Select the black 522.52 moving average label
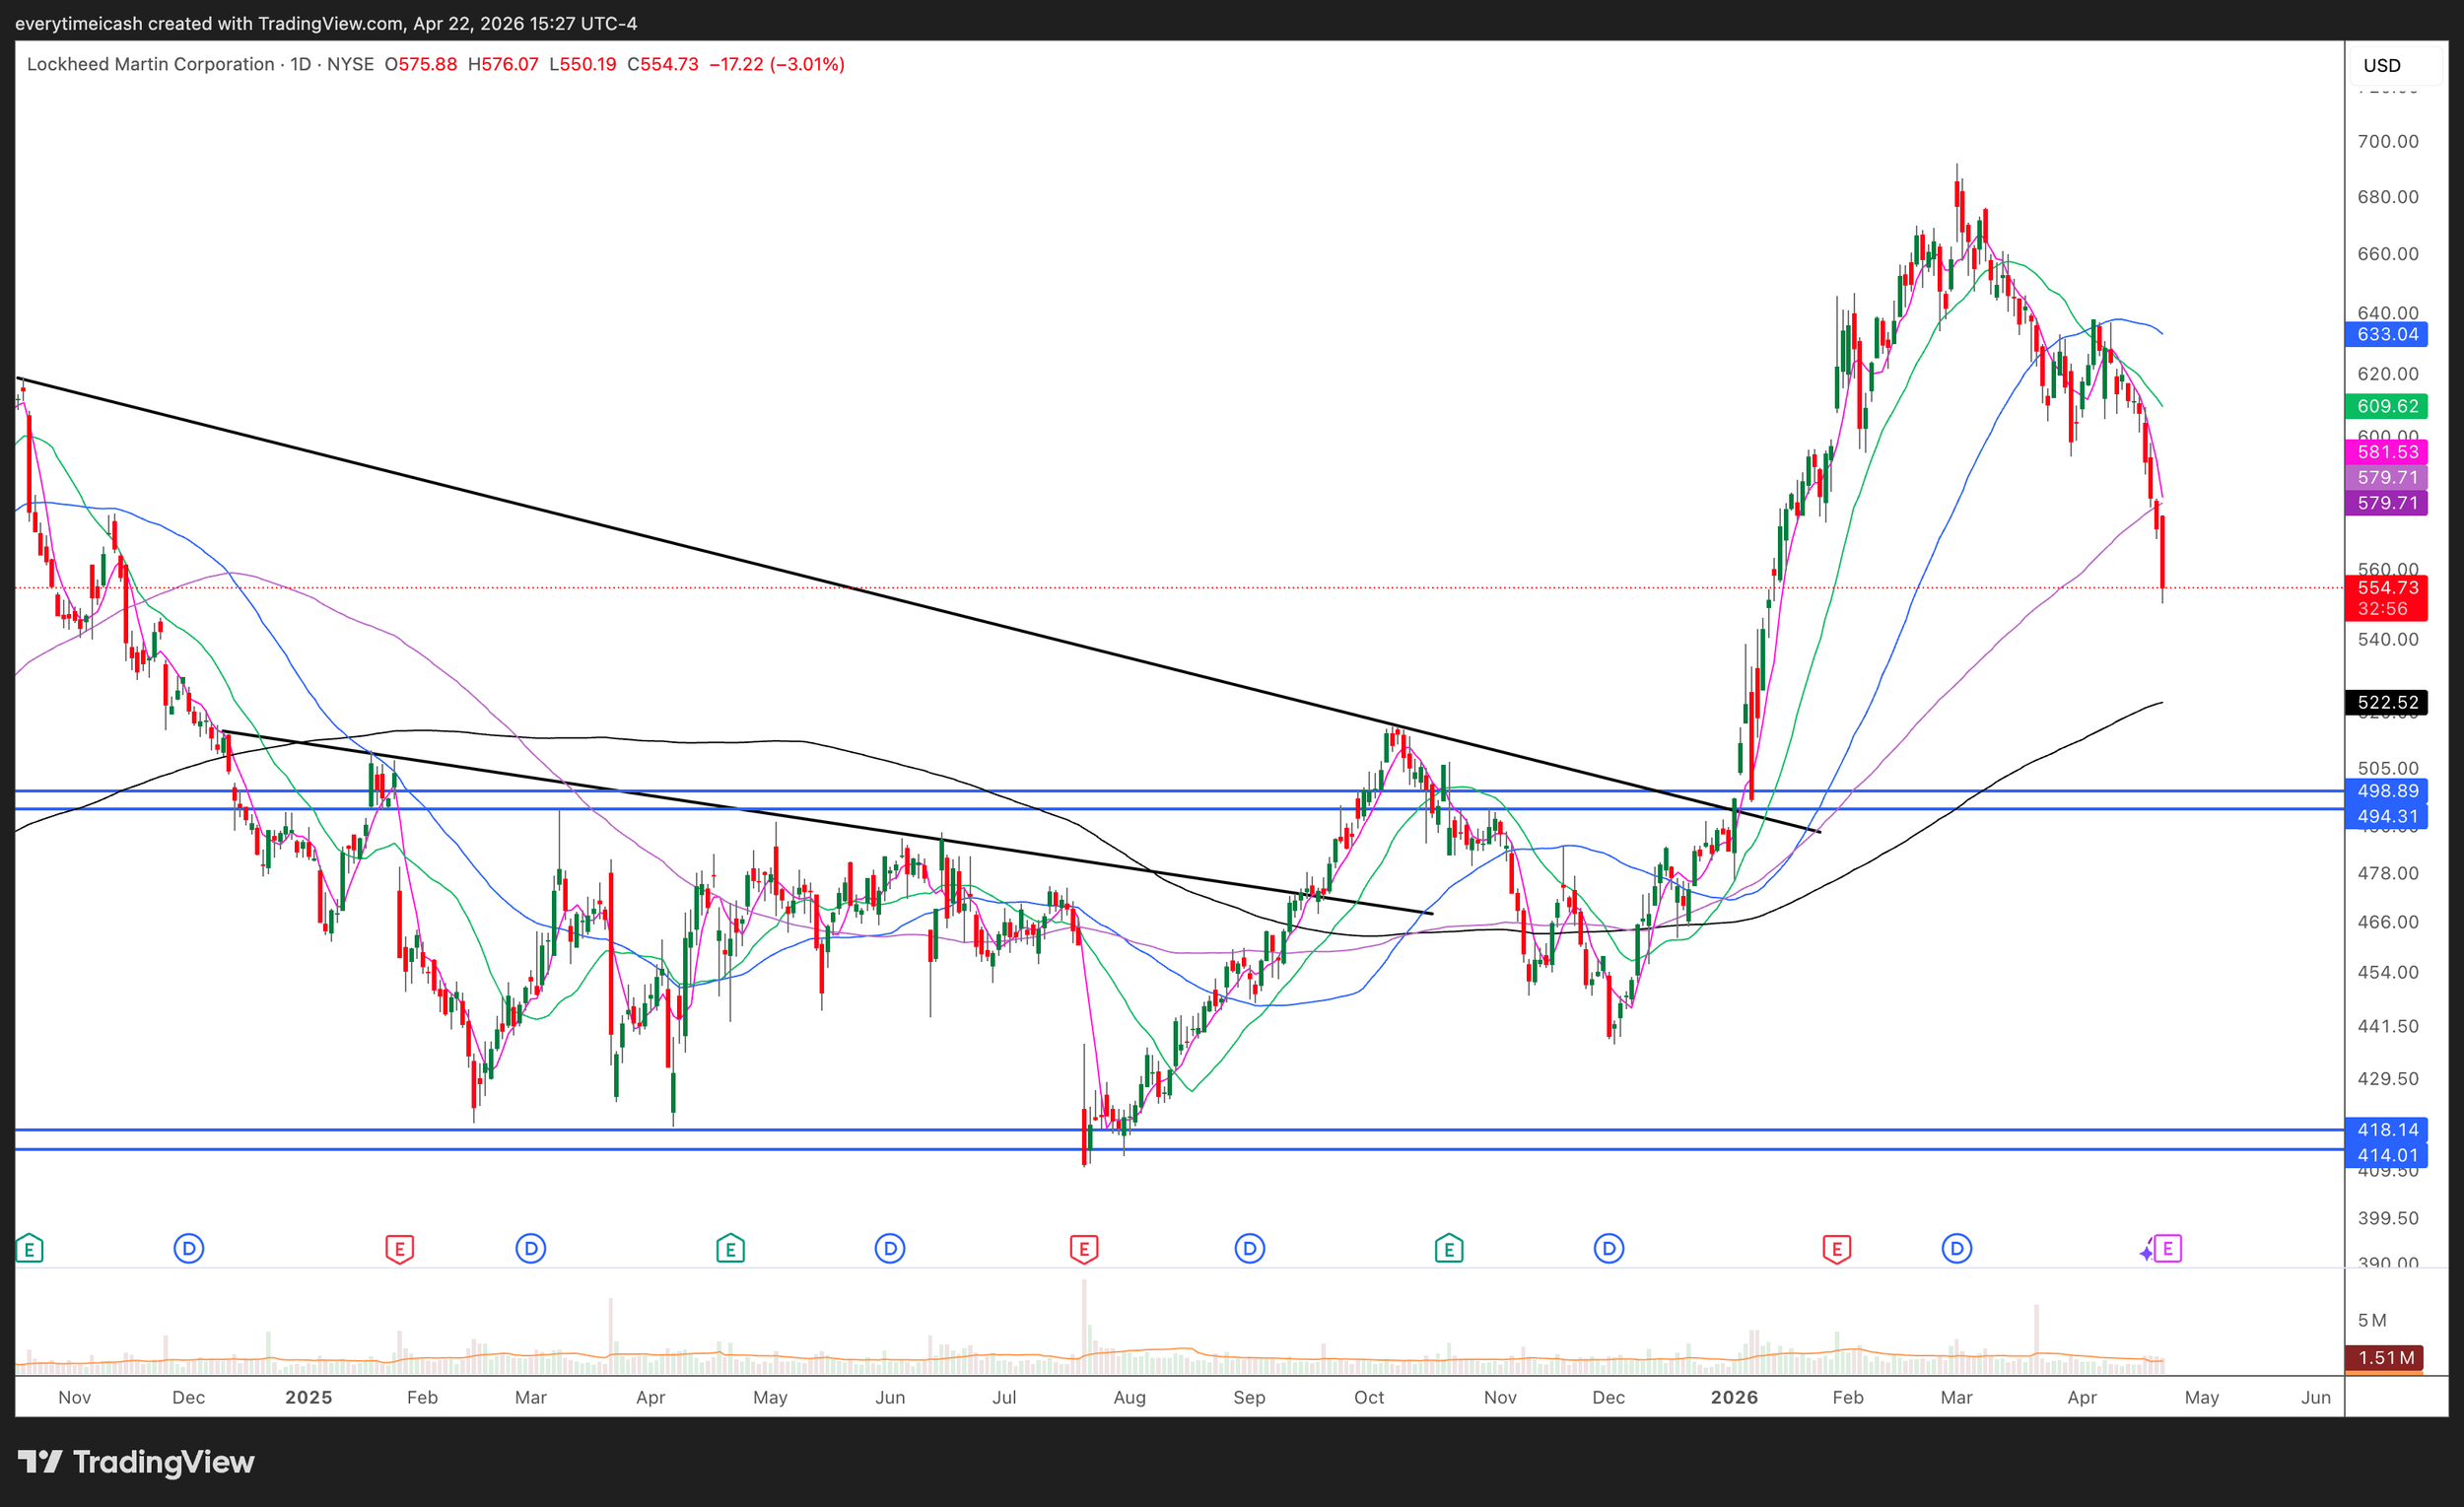The width and height of the screenshot is (2464, 1507). tap(2386, 702)
